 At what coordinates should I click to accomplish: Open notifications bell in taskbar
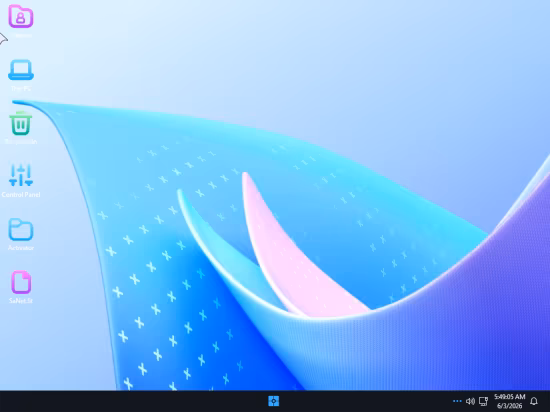(534, 401)
